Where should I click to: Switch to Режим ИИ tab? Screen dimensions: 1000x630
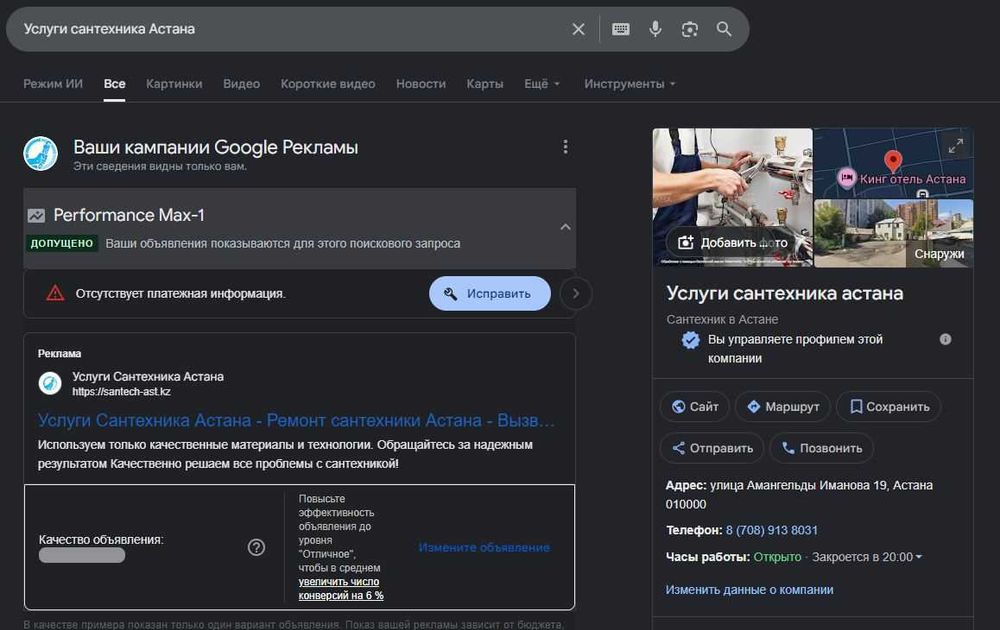tap(53, 84)
